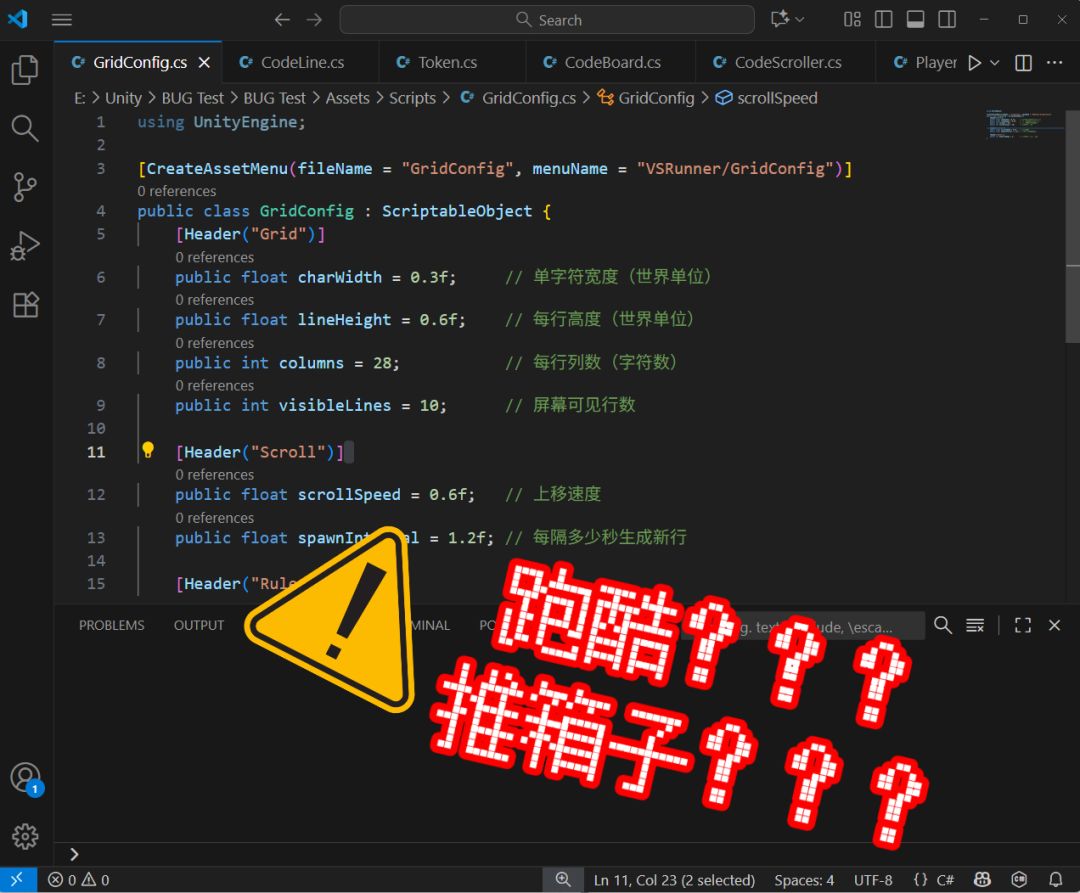Select Scripts in the breadcrumb

click(x=413, y=98)
